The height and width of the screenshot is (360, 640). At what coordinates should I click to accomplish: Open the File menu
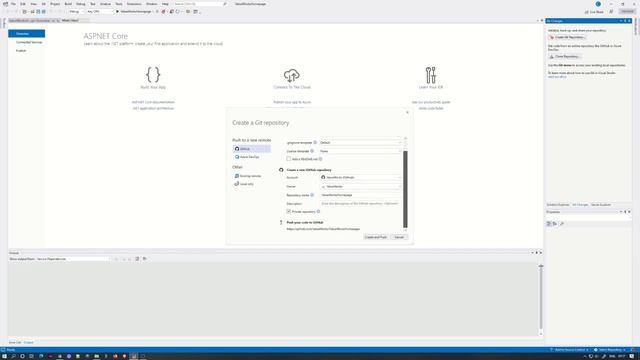tap(13, 4)
